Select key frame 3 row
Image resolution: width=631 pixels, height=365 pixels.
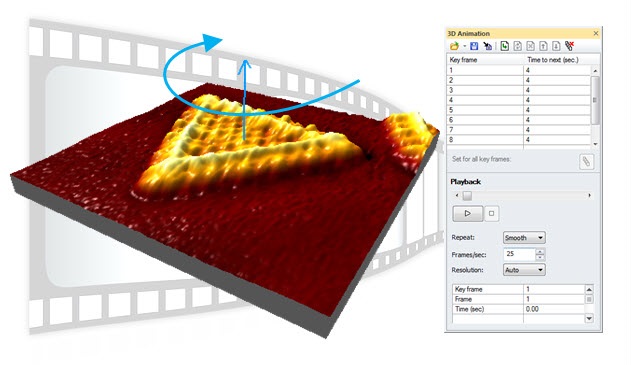coord(519,90)
